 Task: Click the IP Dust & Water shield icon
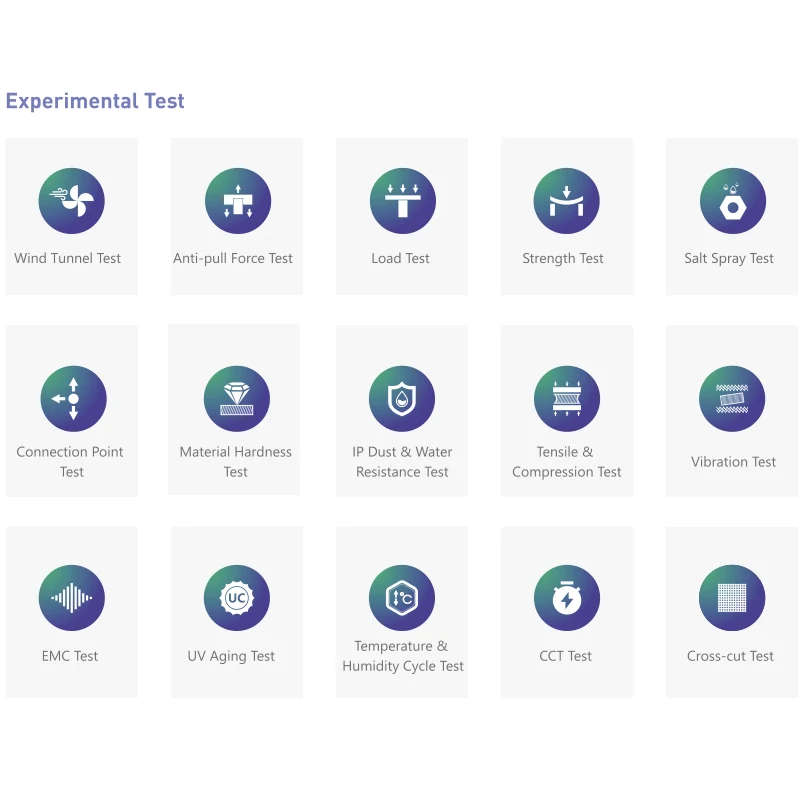click(402, 399)
